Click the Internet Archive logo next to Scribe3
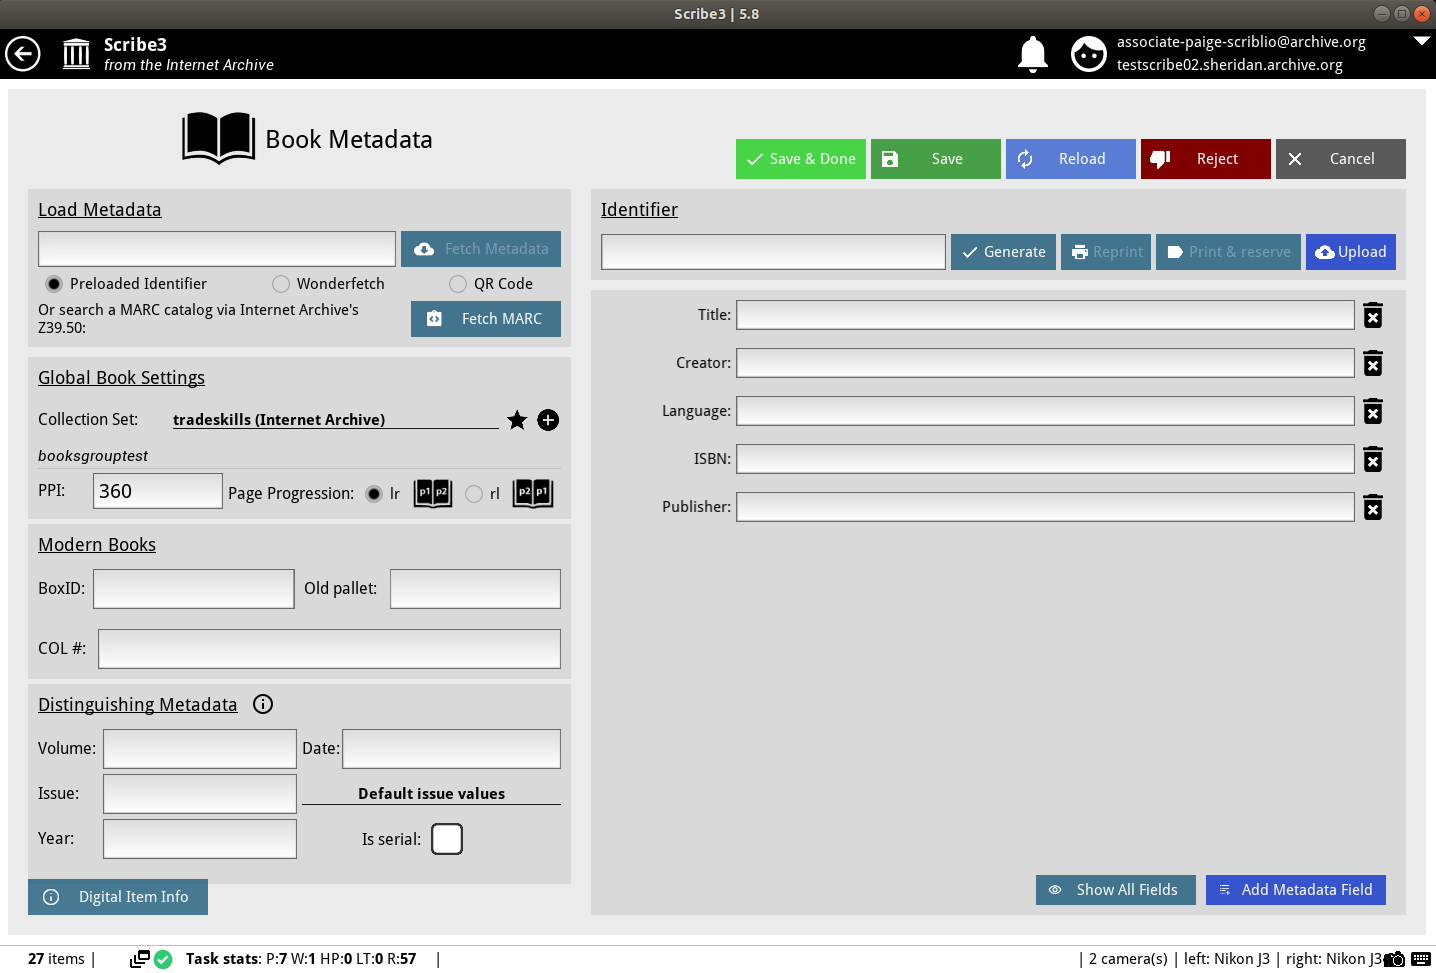 76,53
